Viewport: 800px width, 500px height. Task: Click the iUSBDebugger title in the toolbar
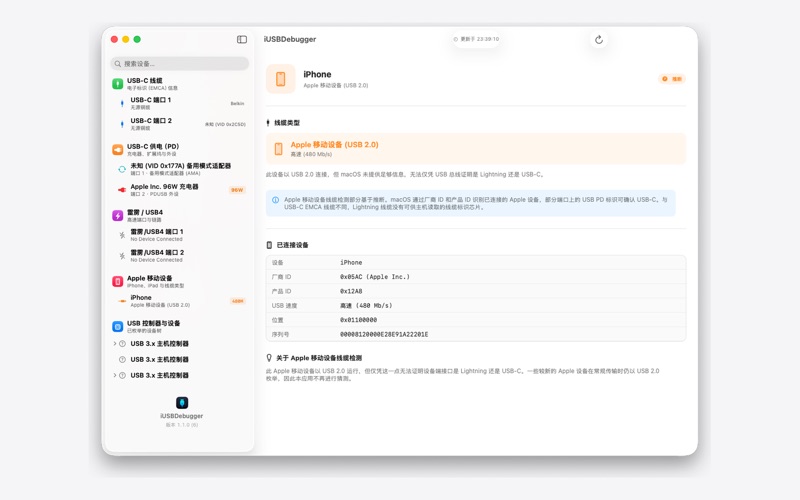290,39
